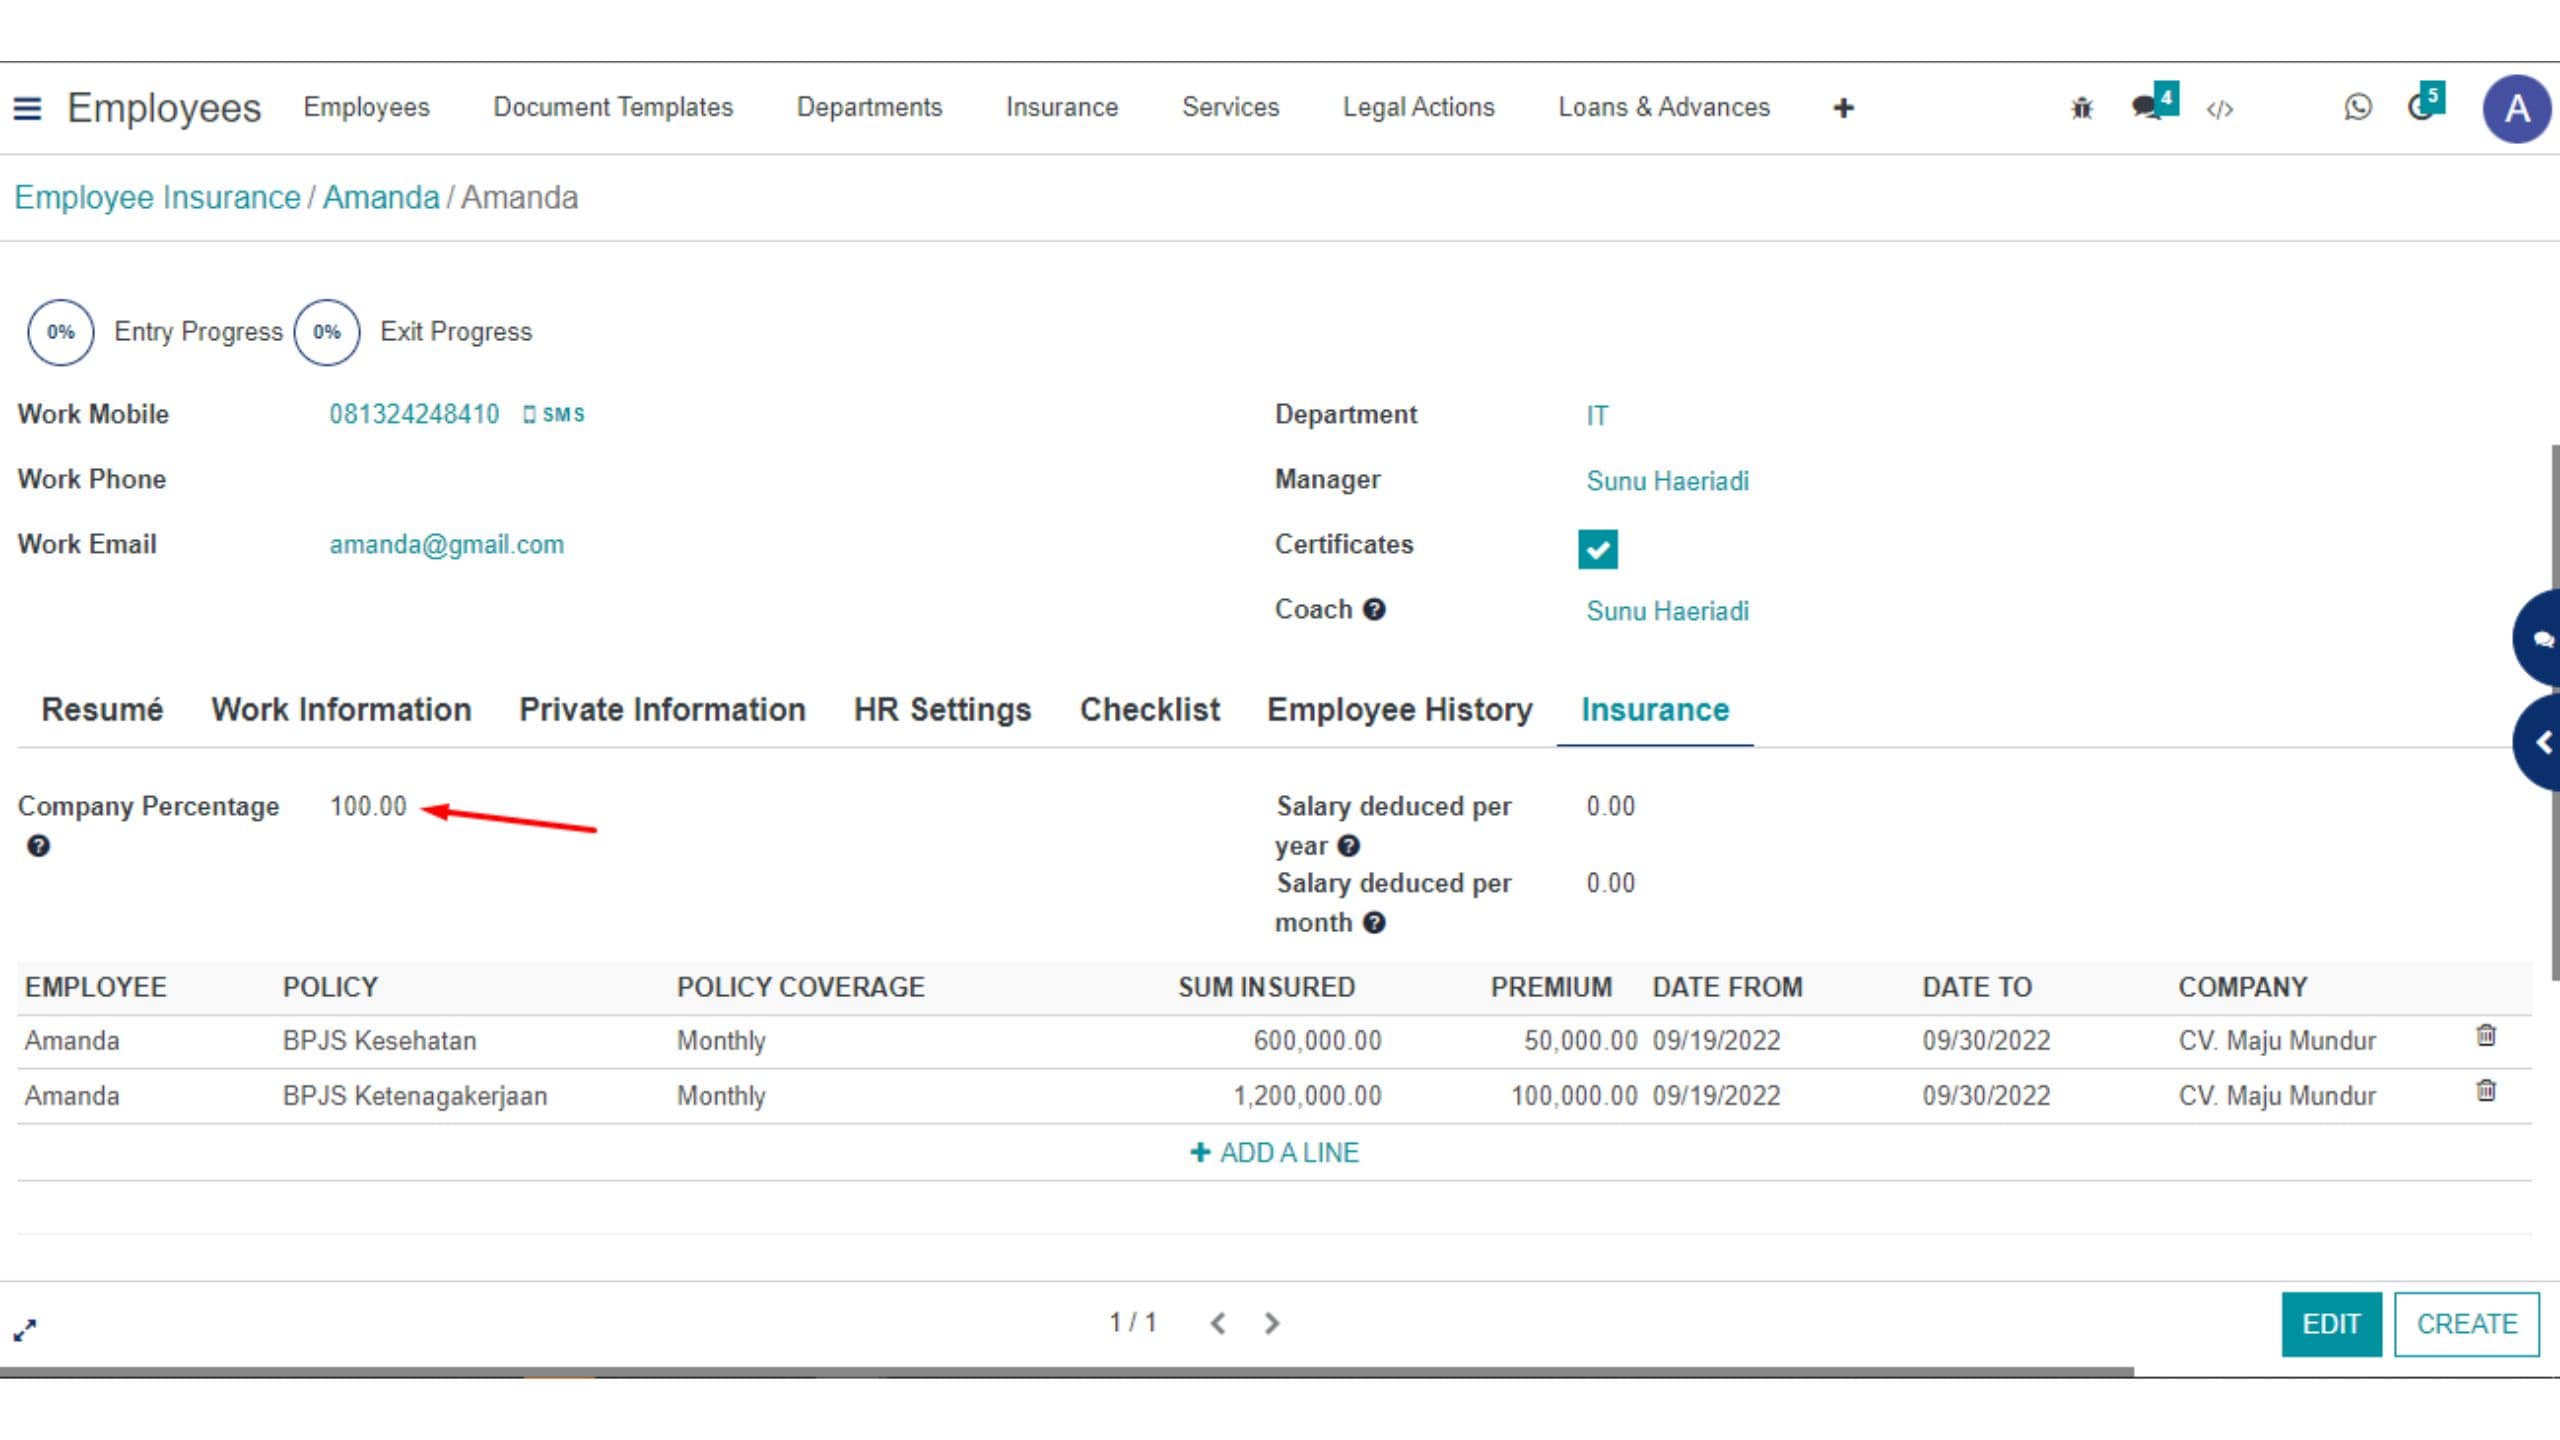Click the vertical scrollbar on the right
The image size is (2560, 1440).
point(2554,712)
